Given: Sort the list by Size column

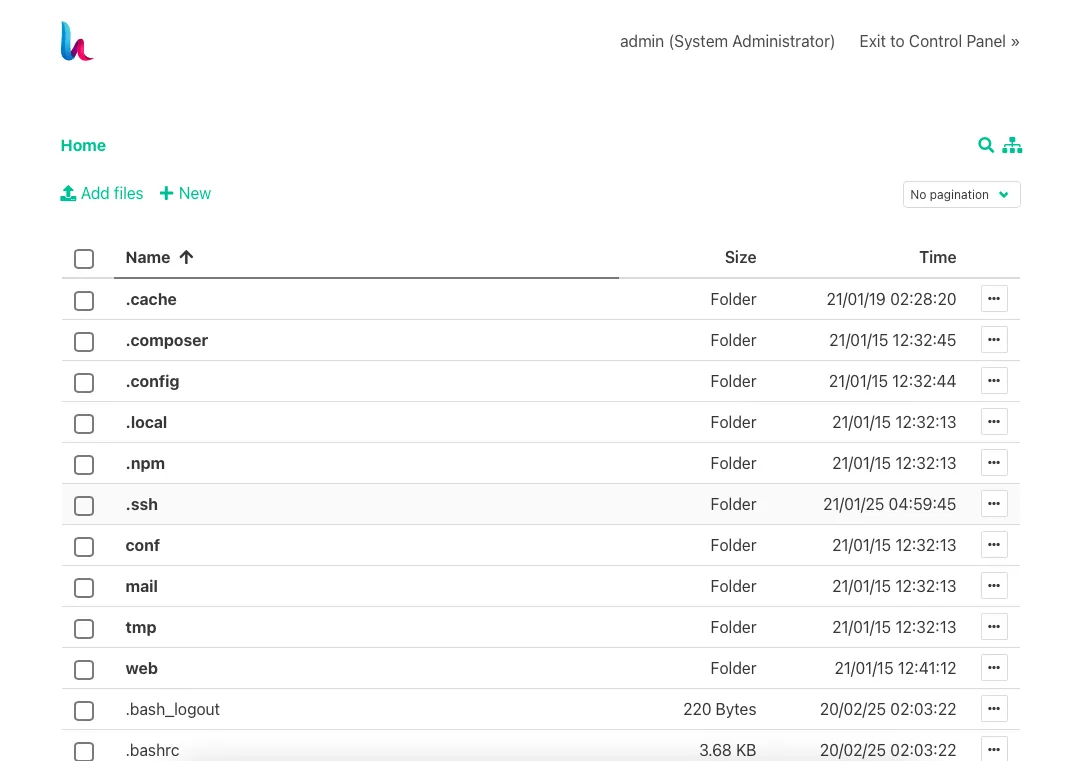Looking at the screenshot, I should (x=740, y=257).
